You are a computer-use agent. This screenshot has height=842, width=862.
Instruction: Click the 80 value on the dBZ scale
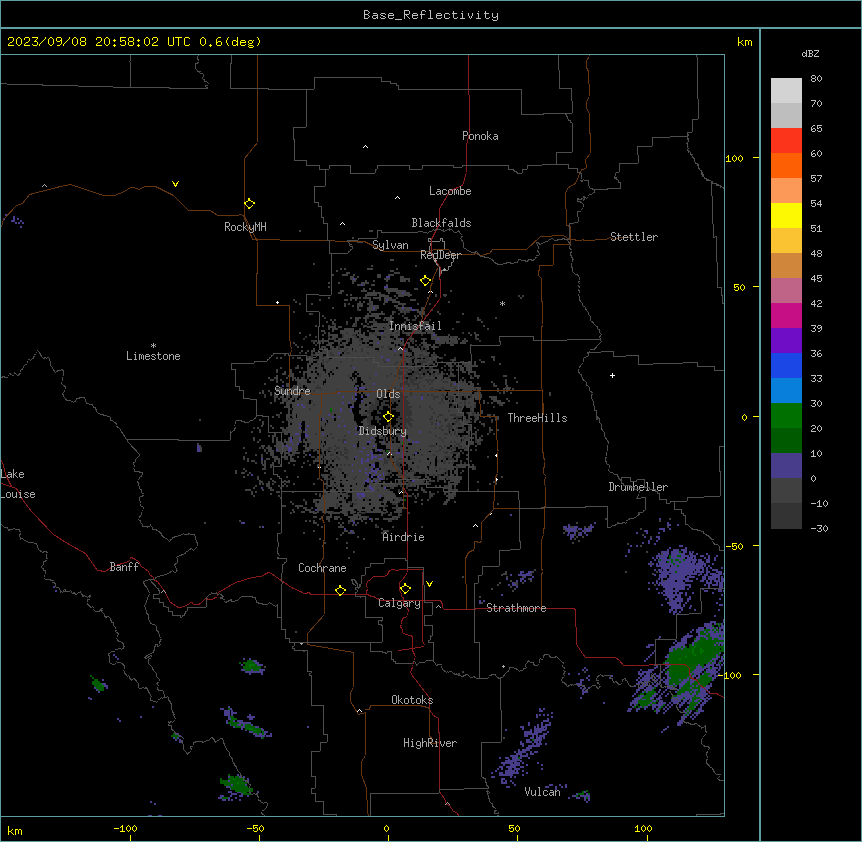(816, 79)
